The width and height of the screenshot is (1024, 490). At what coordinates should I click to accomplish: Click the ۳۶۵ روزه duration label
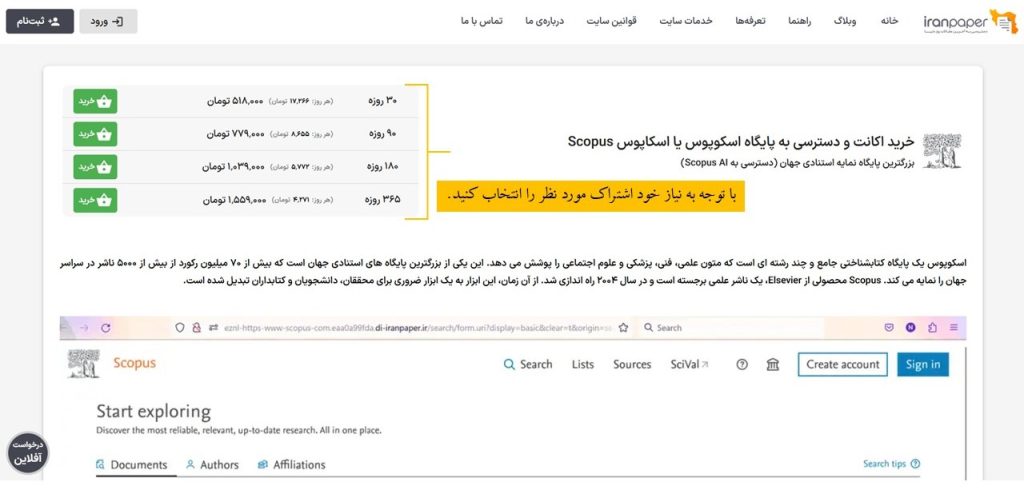pos(382,200)
